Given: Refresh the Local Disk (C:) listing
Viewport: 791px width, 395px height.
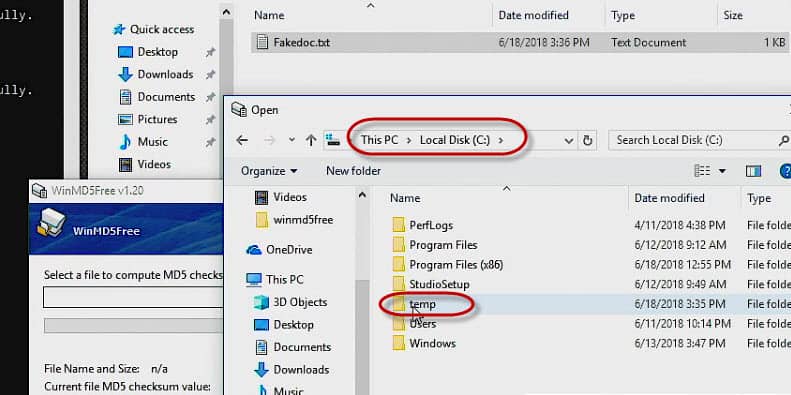Looking at the screenshot, I should [587, 141].
